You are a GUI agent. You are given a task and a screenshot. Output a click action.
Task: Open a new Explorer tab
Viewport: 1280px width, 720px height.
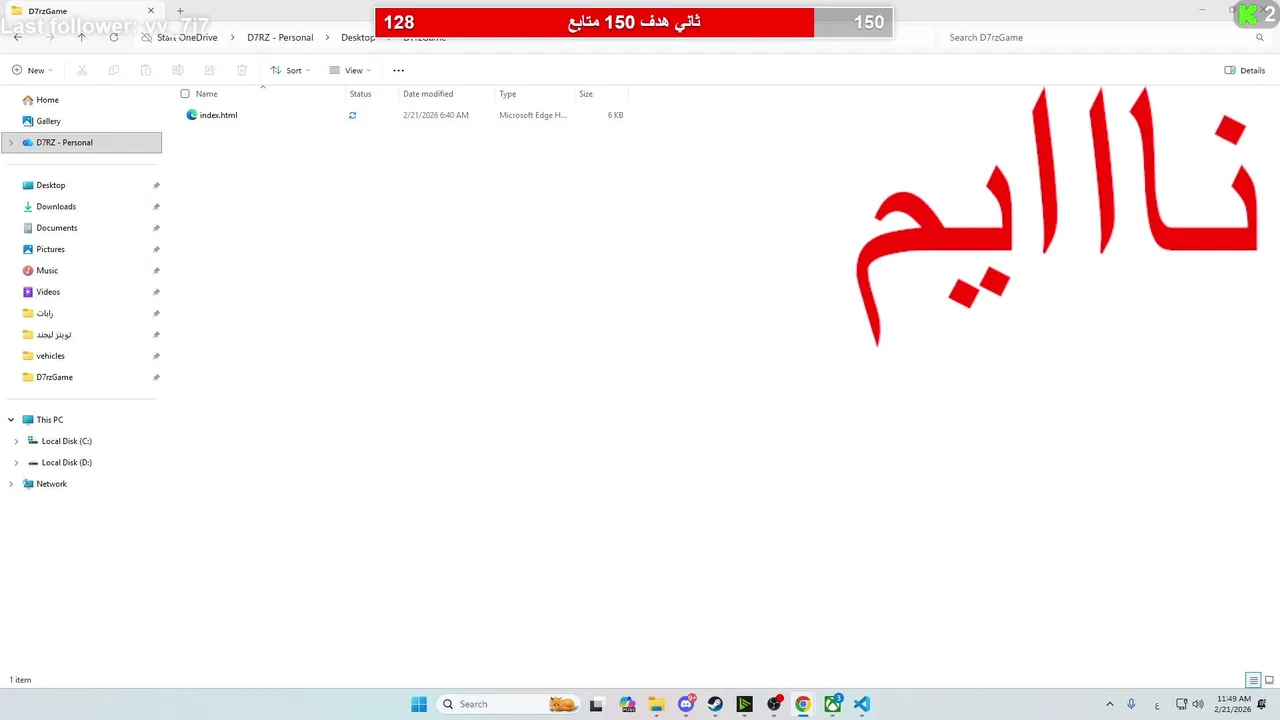[180, 11]
